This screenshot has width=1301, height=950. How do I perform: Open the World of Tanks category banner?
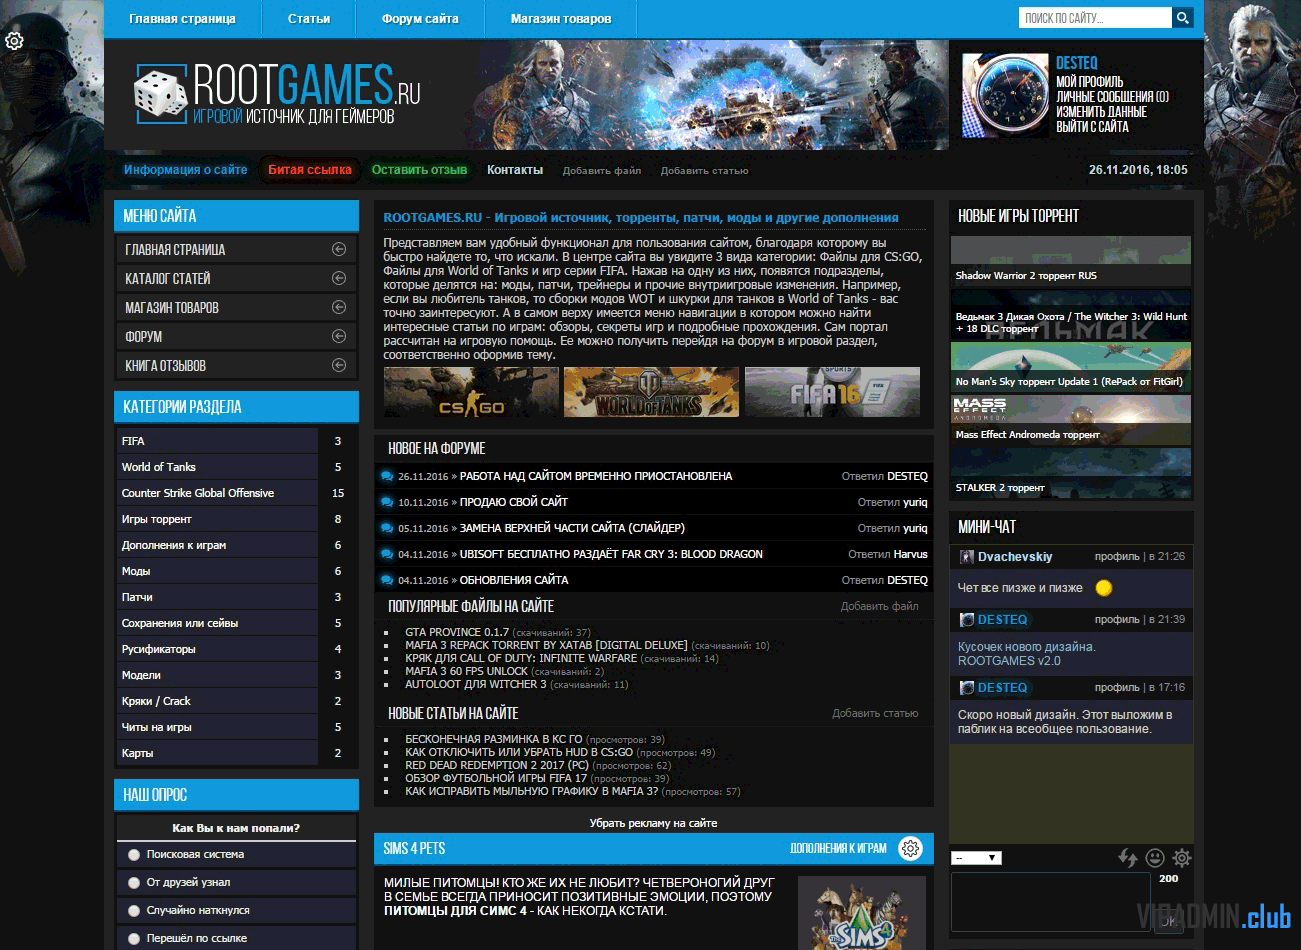(651, 392)
